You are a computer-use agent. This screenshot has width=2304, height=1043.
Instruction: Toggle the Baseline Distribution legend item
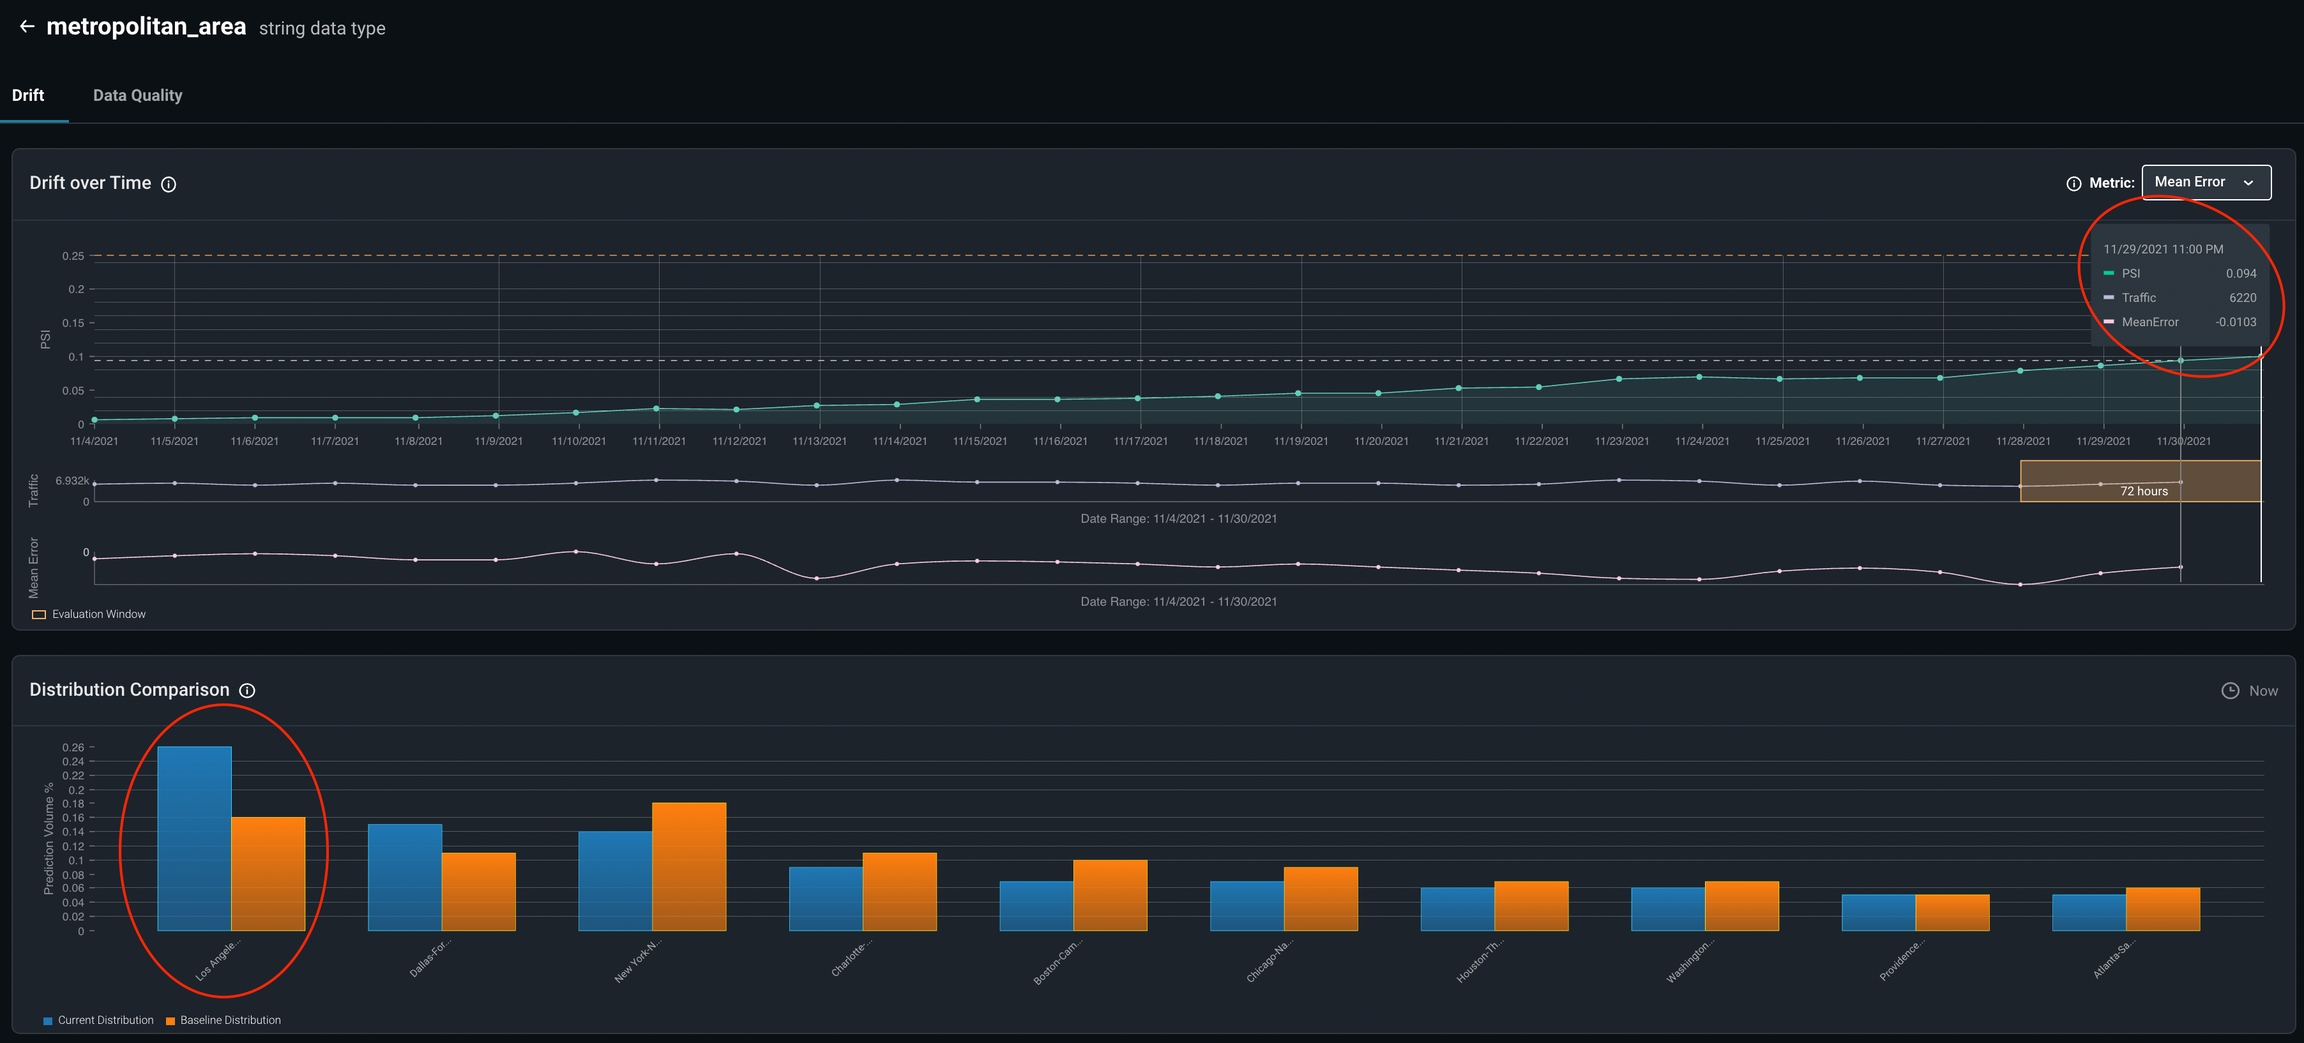coord(223,1020)
